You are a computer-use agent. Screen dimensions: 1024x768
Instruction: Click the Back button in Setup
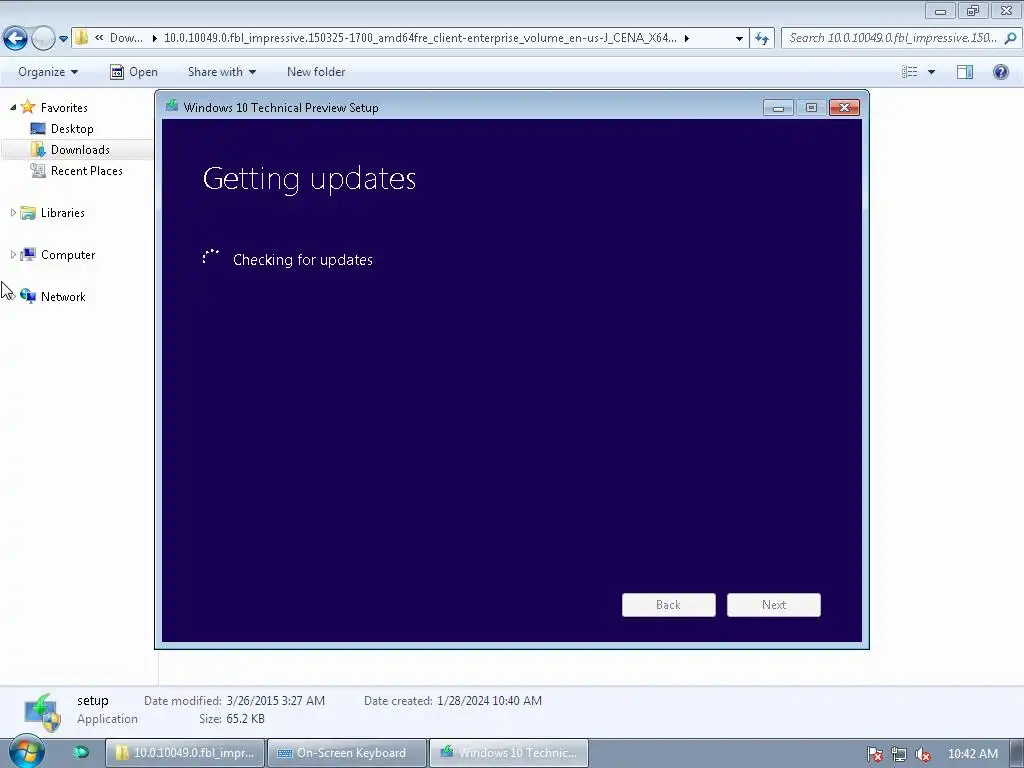tap(669, 605)
